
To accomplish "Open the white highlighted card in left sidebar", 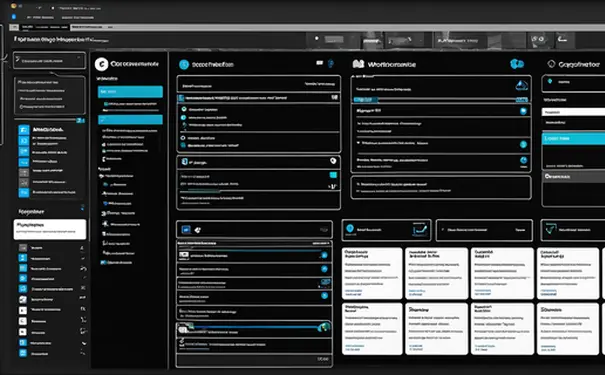I will [50, 229].
